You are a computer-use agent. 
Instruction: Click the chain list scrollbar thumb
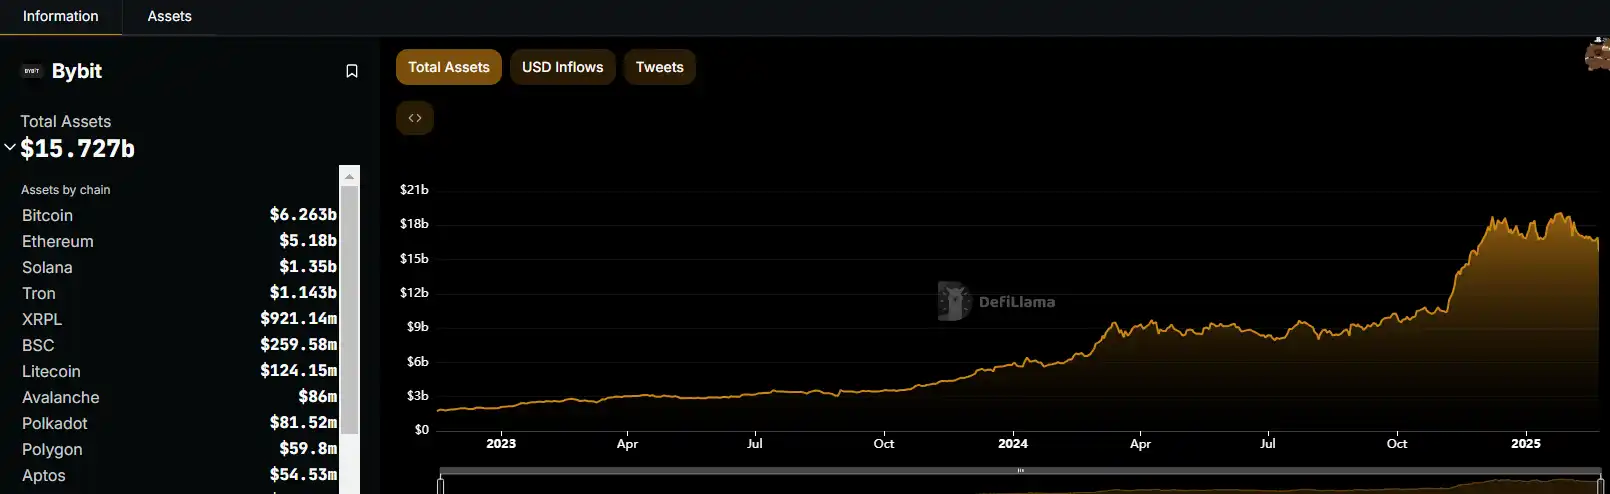coord(349,330)
